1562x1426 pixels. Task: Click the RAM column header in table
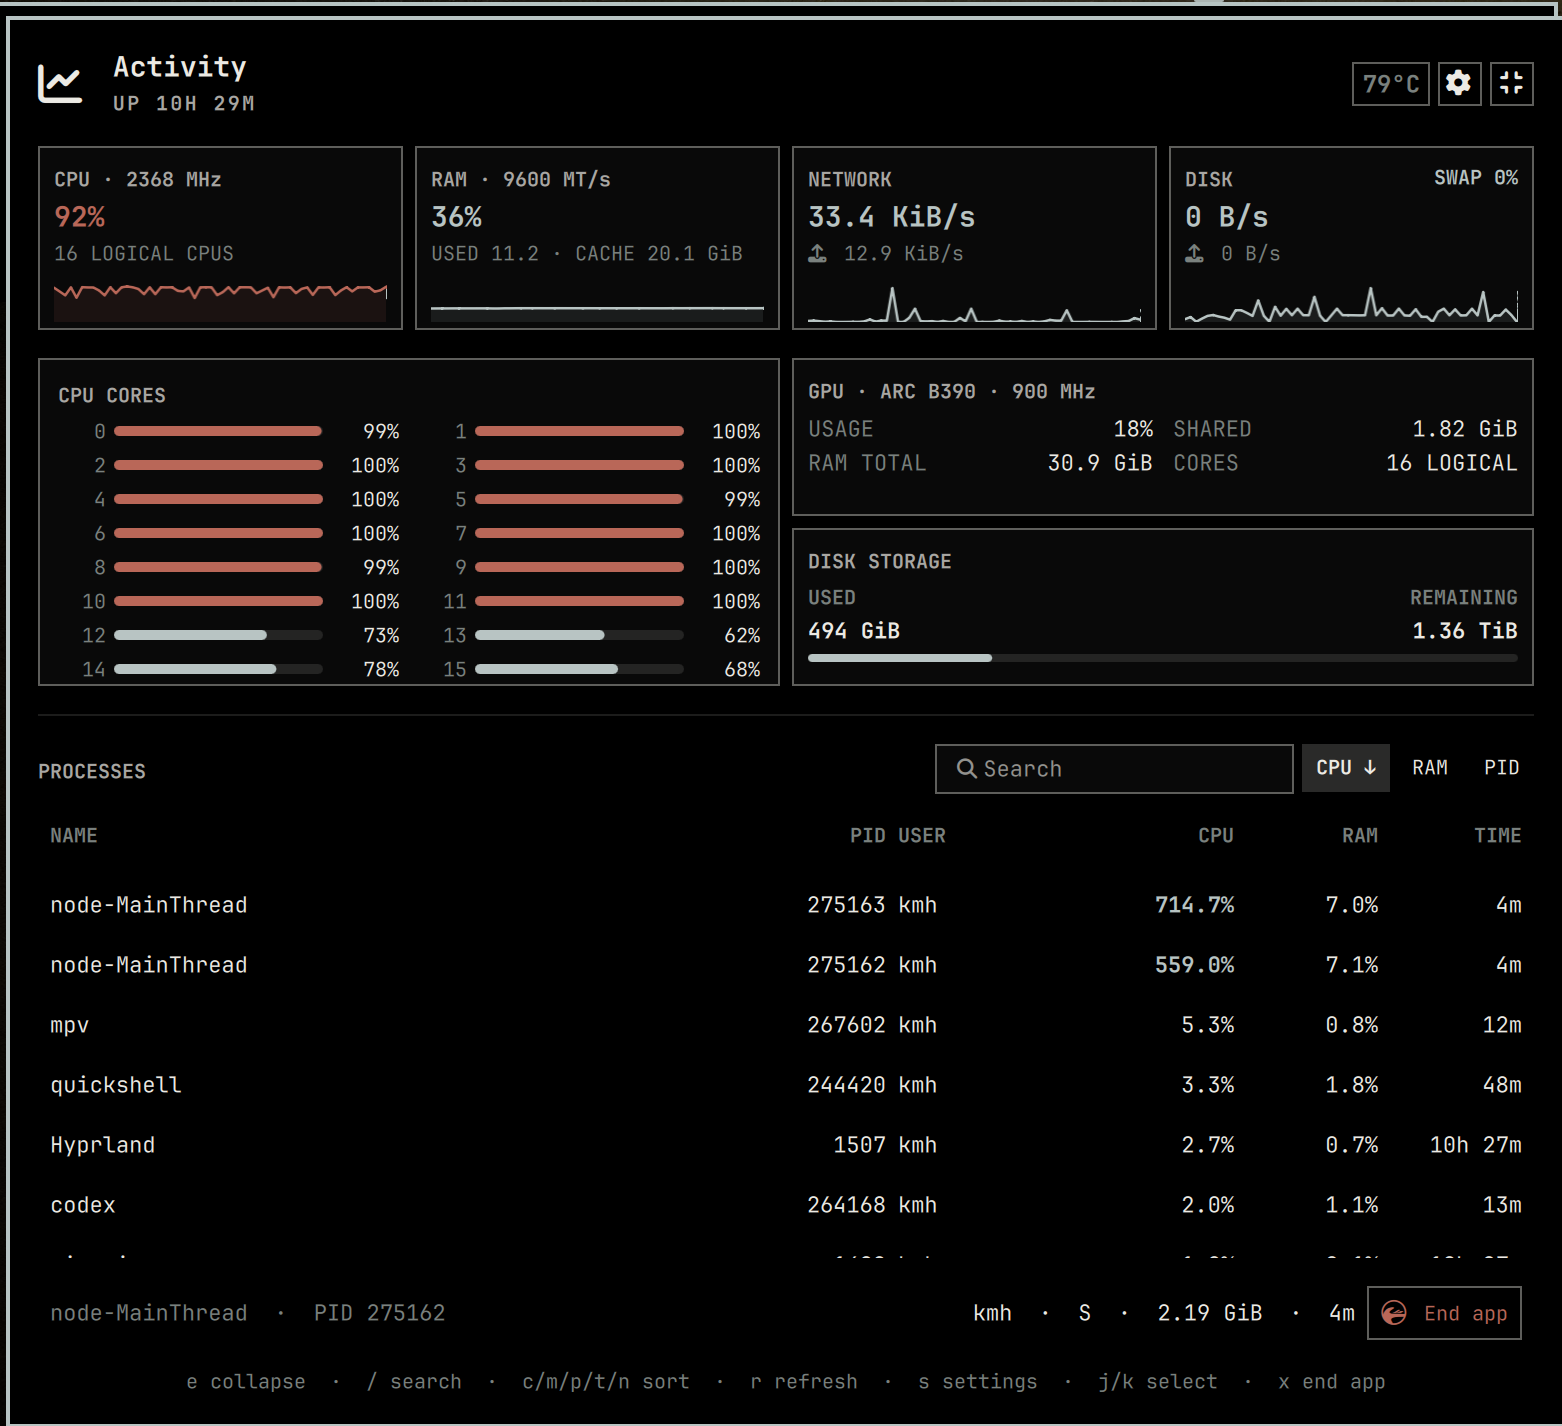[x=1360, y=835]
